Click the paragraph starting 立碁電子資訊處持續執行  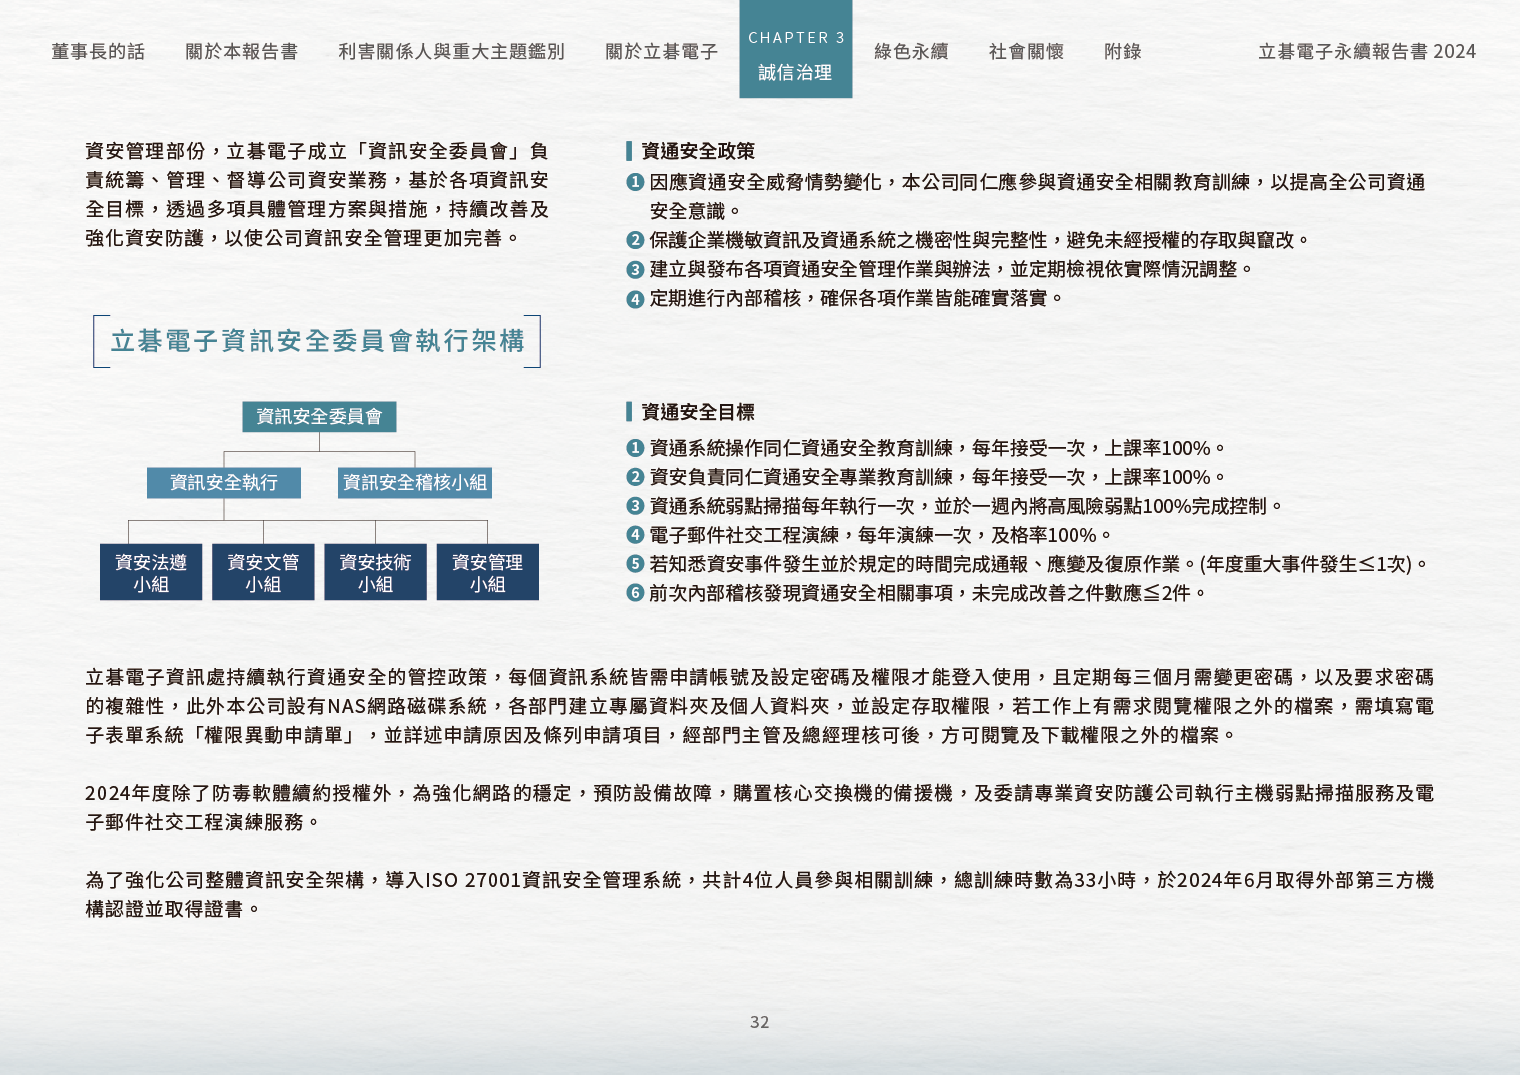760,706
